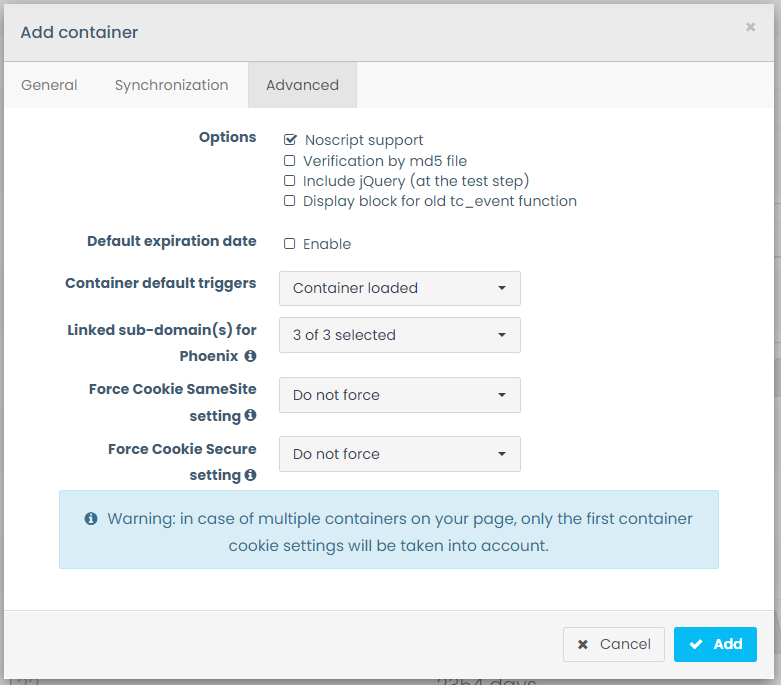This screenshot has width=781, height=685.
Task: Enable Verification by md5 file
Action: [x=290, y=161]
